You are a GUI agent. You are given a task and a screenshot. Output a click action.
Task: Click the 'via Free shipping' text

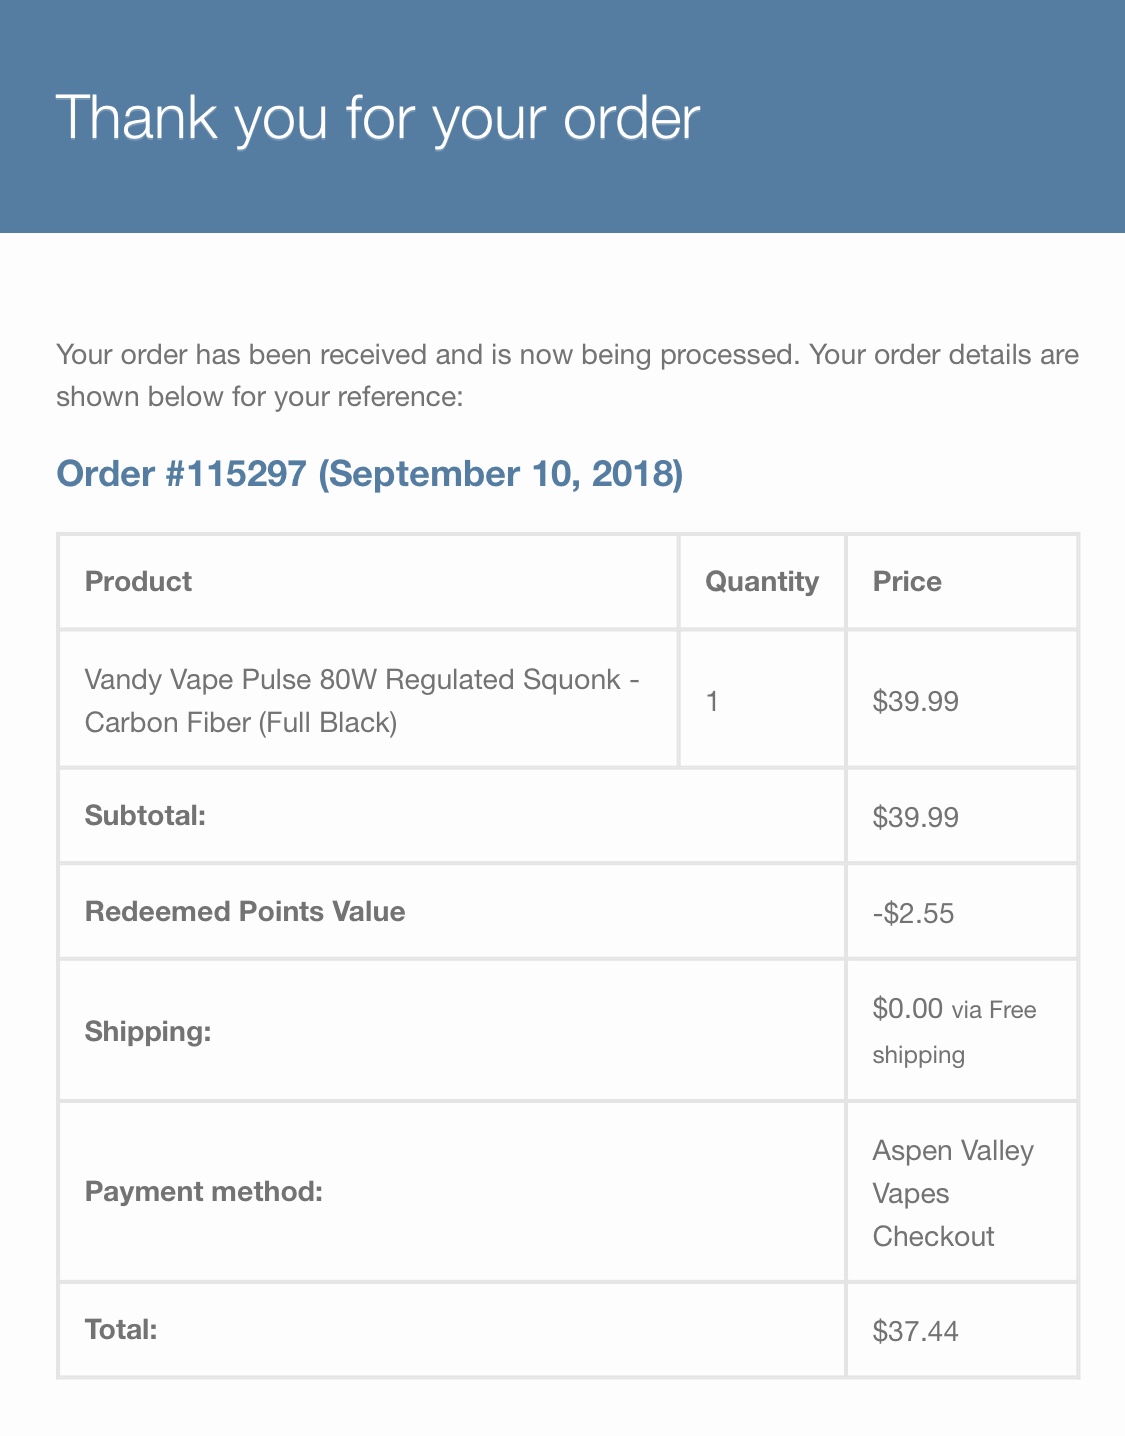993,1011
